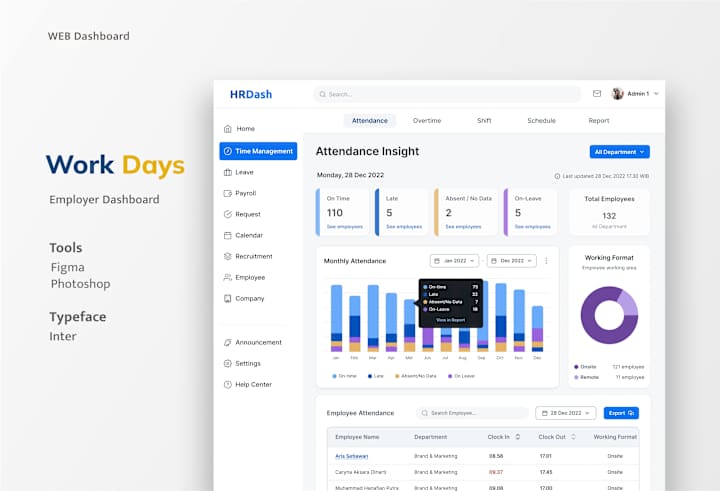Image resolution: width=720 pixels, height=491 pixels.
Task: Click the Export button
Action: coord(621,413)
